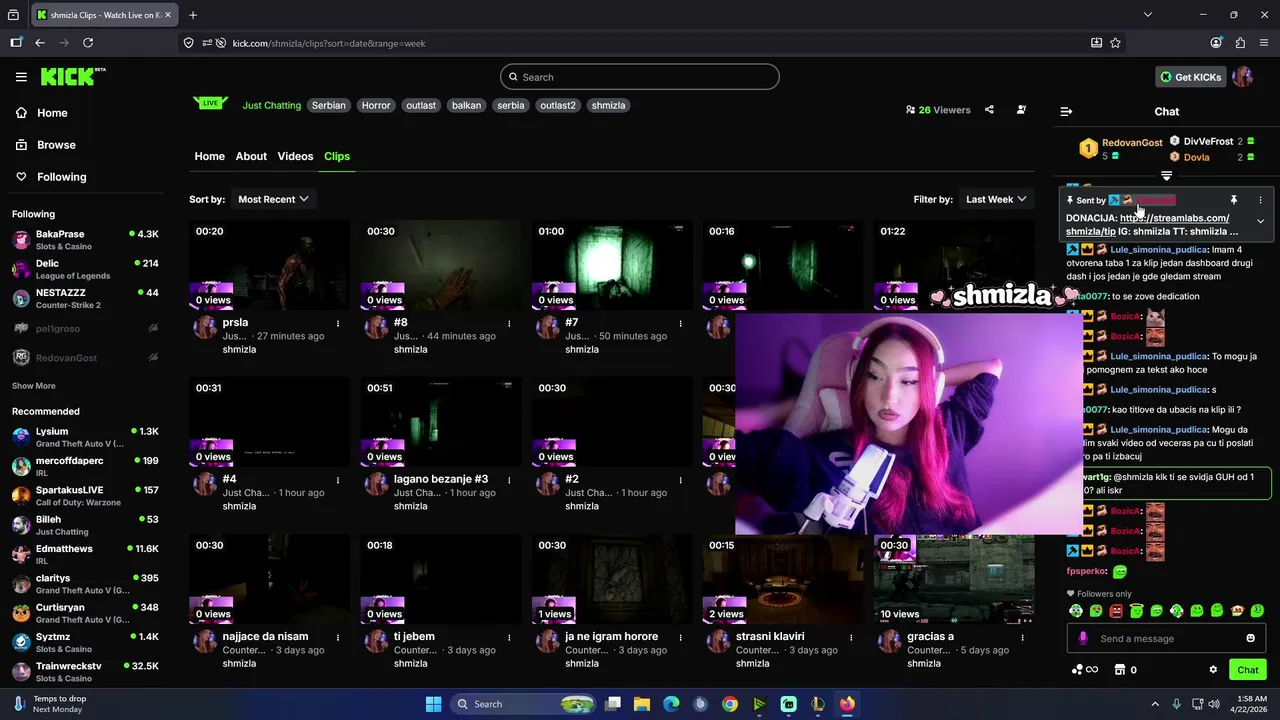Click the Just Chatting category link
Image resolution: width=1280 pixels, height=720 pixels.
click(272, 105)
